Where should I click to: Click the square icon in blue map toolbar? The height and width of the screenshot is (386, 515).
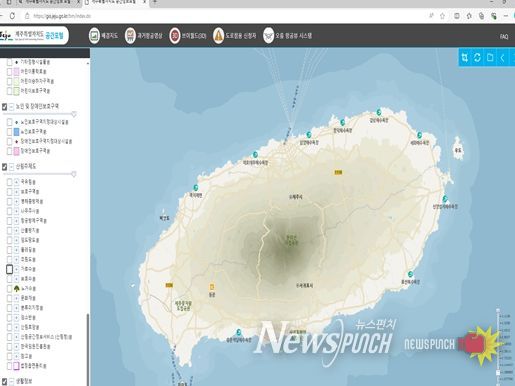coord(490,58)
